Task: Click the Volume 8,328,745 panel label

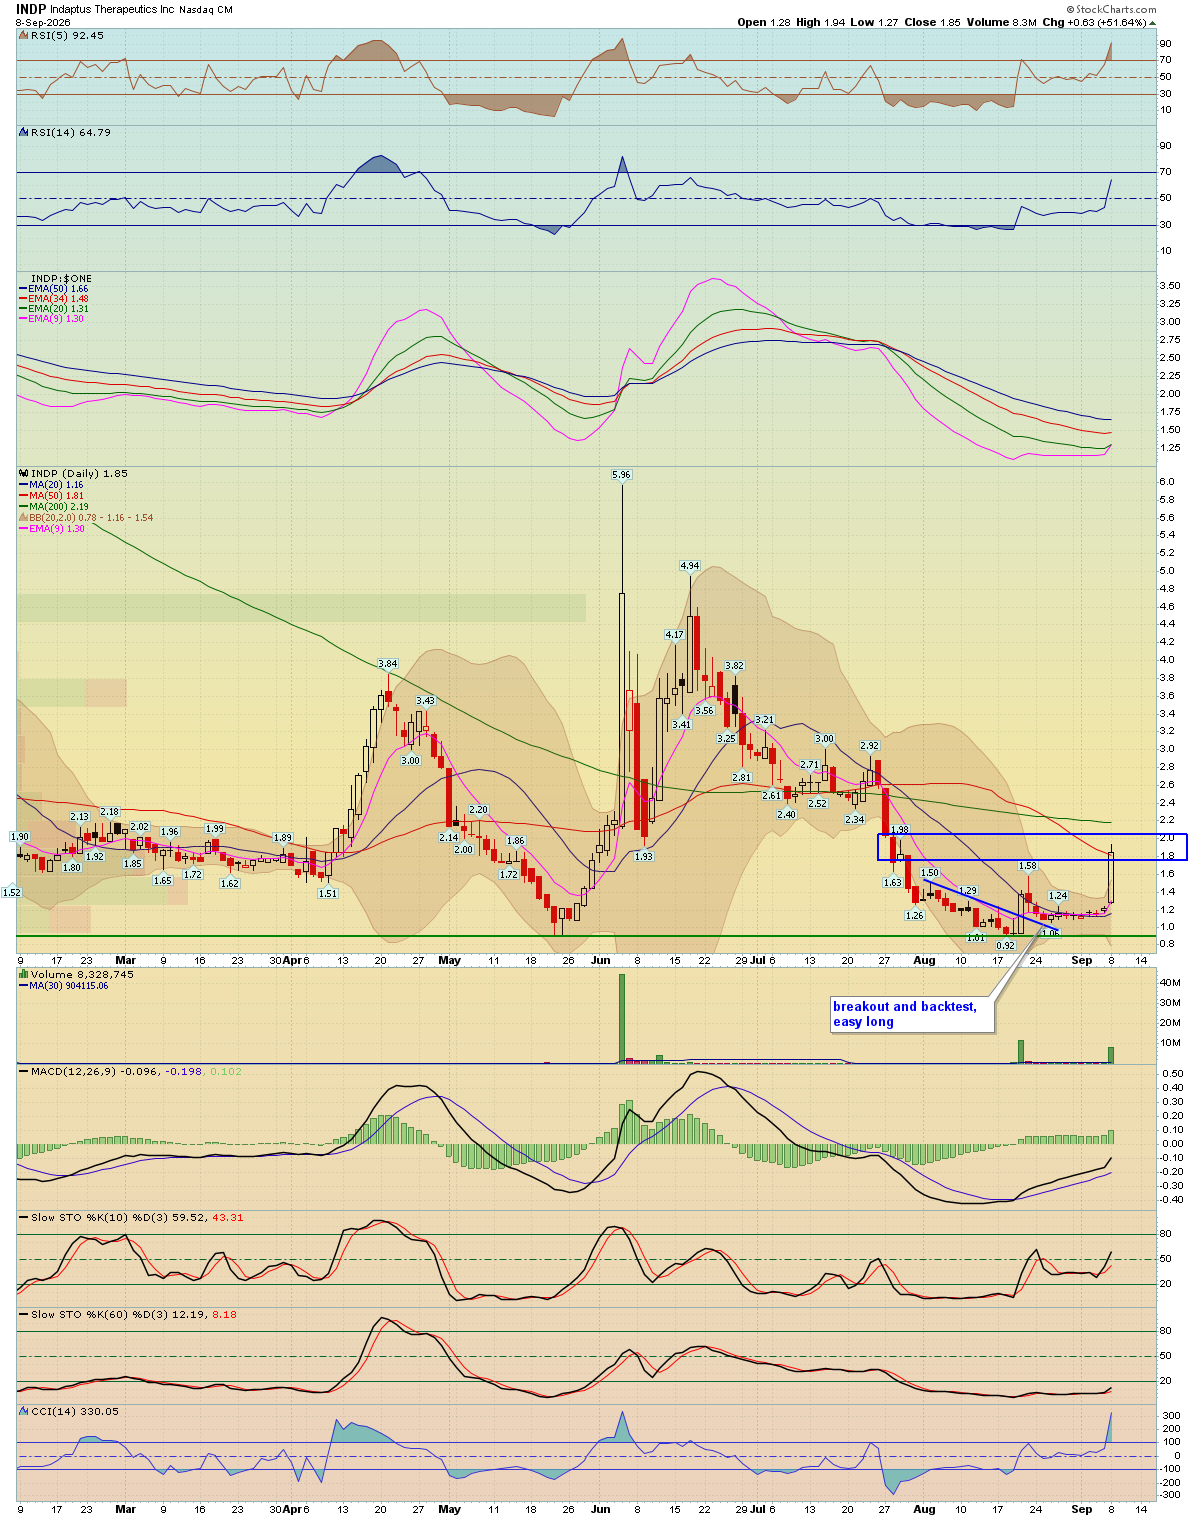Action: (82, 974)
